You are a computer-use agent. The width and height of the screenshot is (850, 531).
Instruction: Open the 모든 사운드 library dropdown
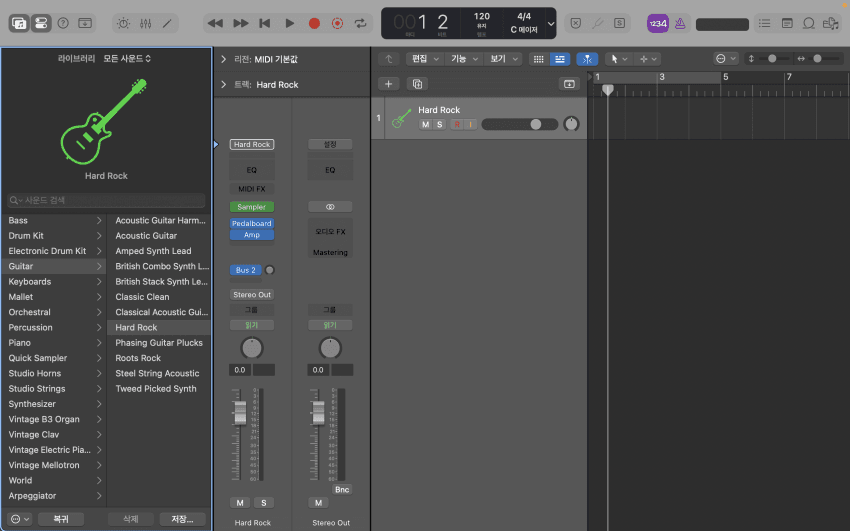tap(128, 59)
